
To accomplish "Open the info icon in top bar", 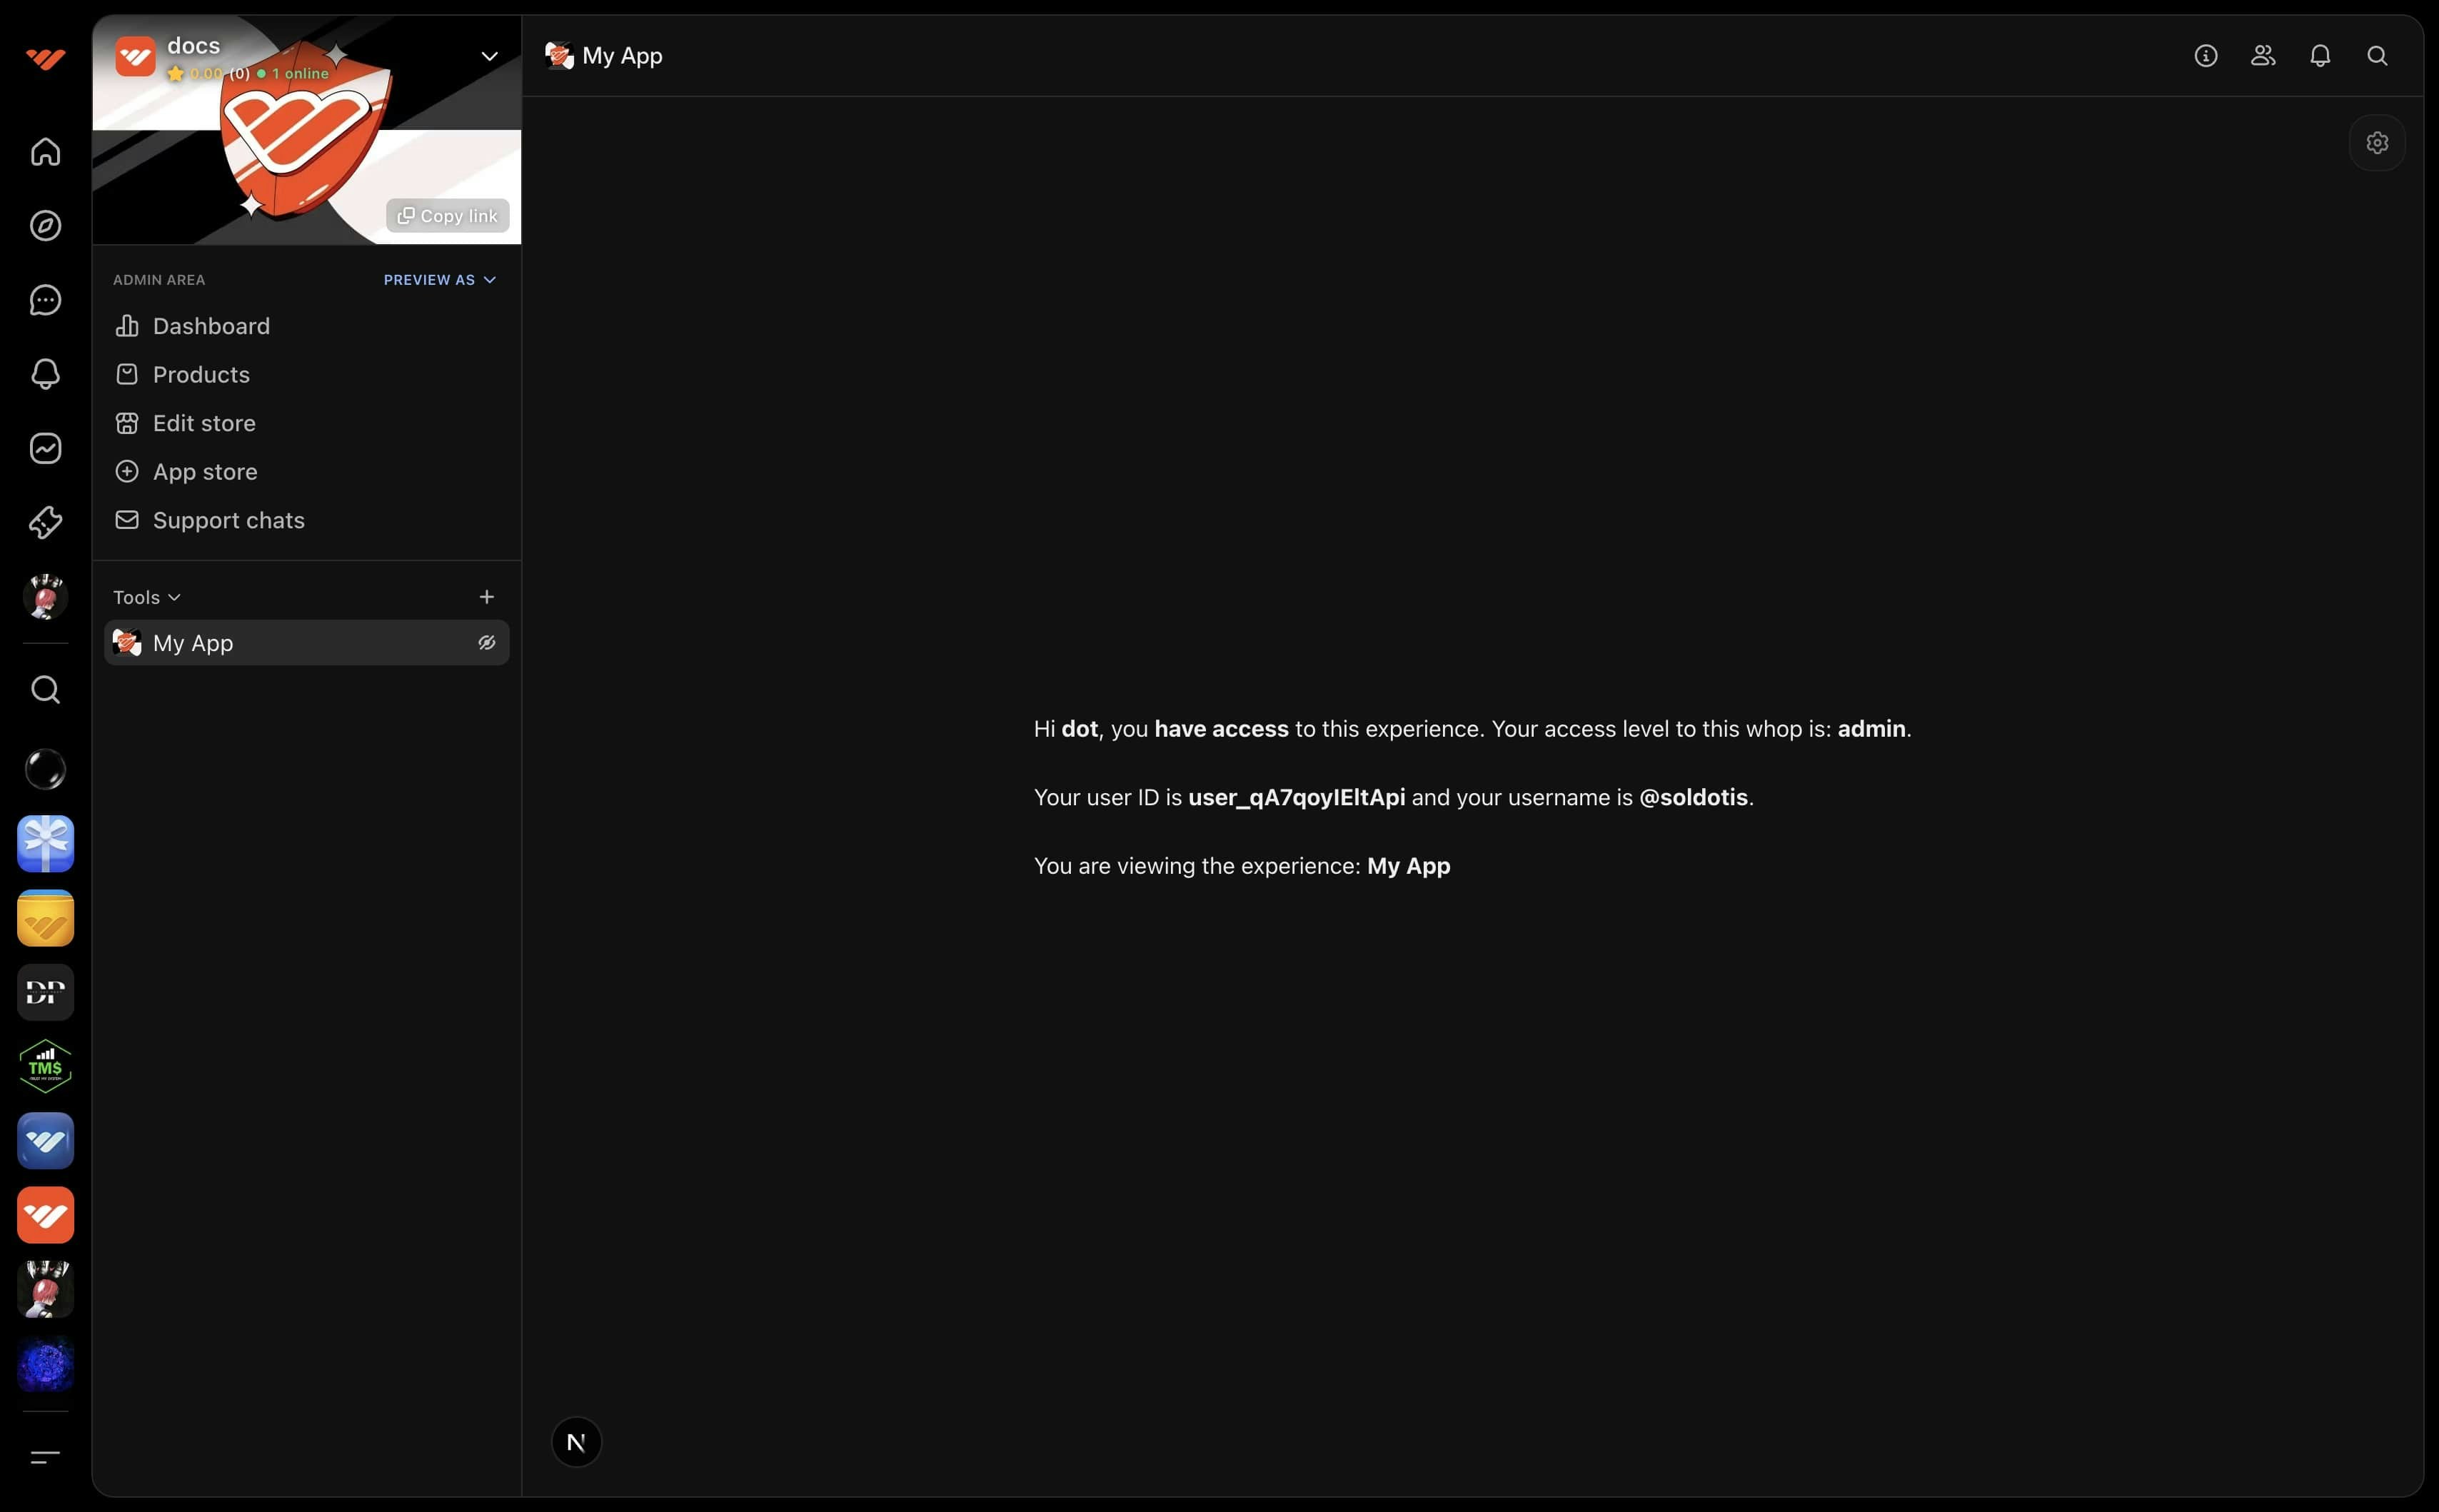I will click(x=2205, y=56).
